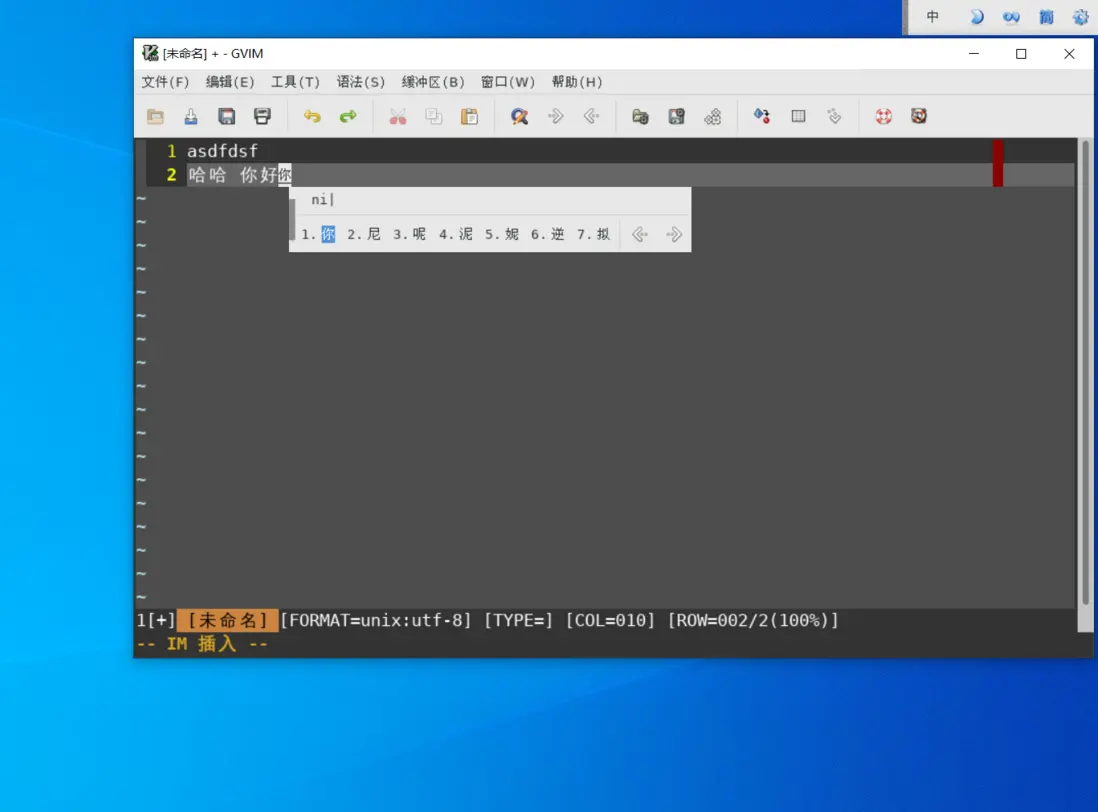Build tags with the table-like ctags icon
Screen dimensions: 1098x812
pos(798,116)
